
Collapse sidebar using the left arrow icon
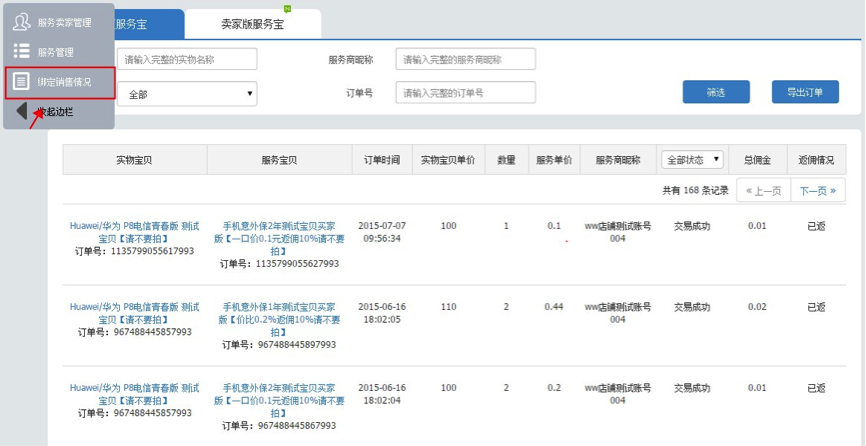pos(21,112)
